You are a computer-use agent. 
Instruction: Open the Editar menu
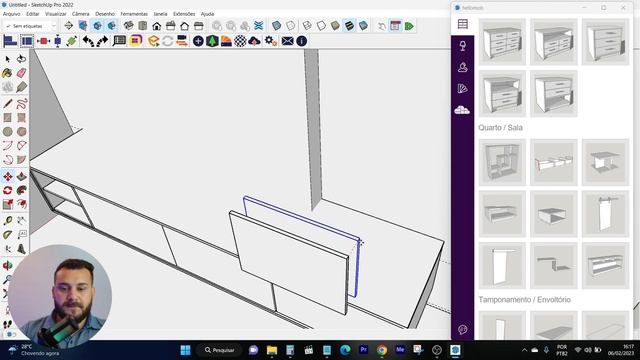(x=33, y=14)
